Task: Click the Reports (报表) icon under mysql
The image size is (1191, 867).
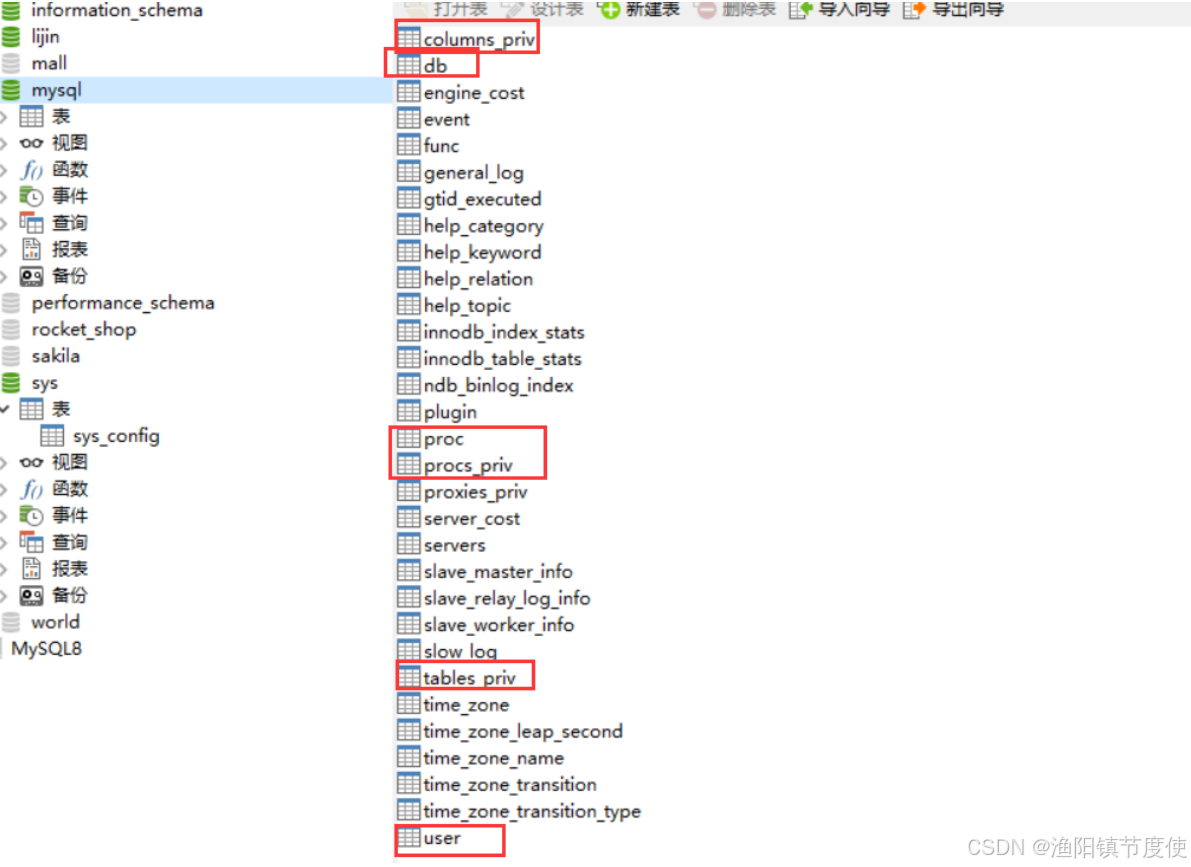Action: click(31, 249)
